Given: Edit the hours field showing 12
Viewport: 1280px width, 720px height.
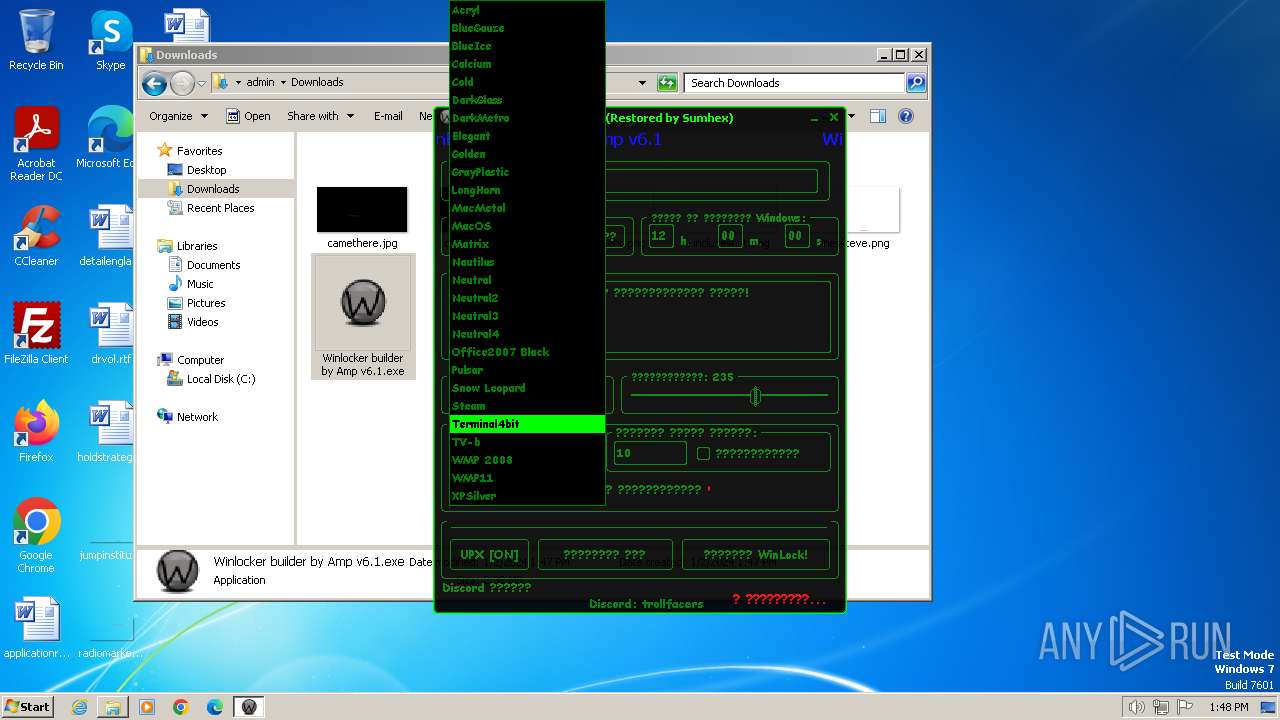Looking at the screenshot, I should point(660,236).
